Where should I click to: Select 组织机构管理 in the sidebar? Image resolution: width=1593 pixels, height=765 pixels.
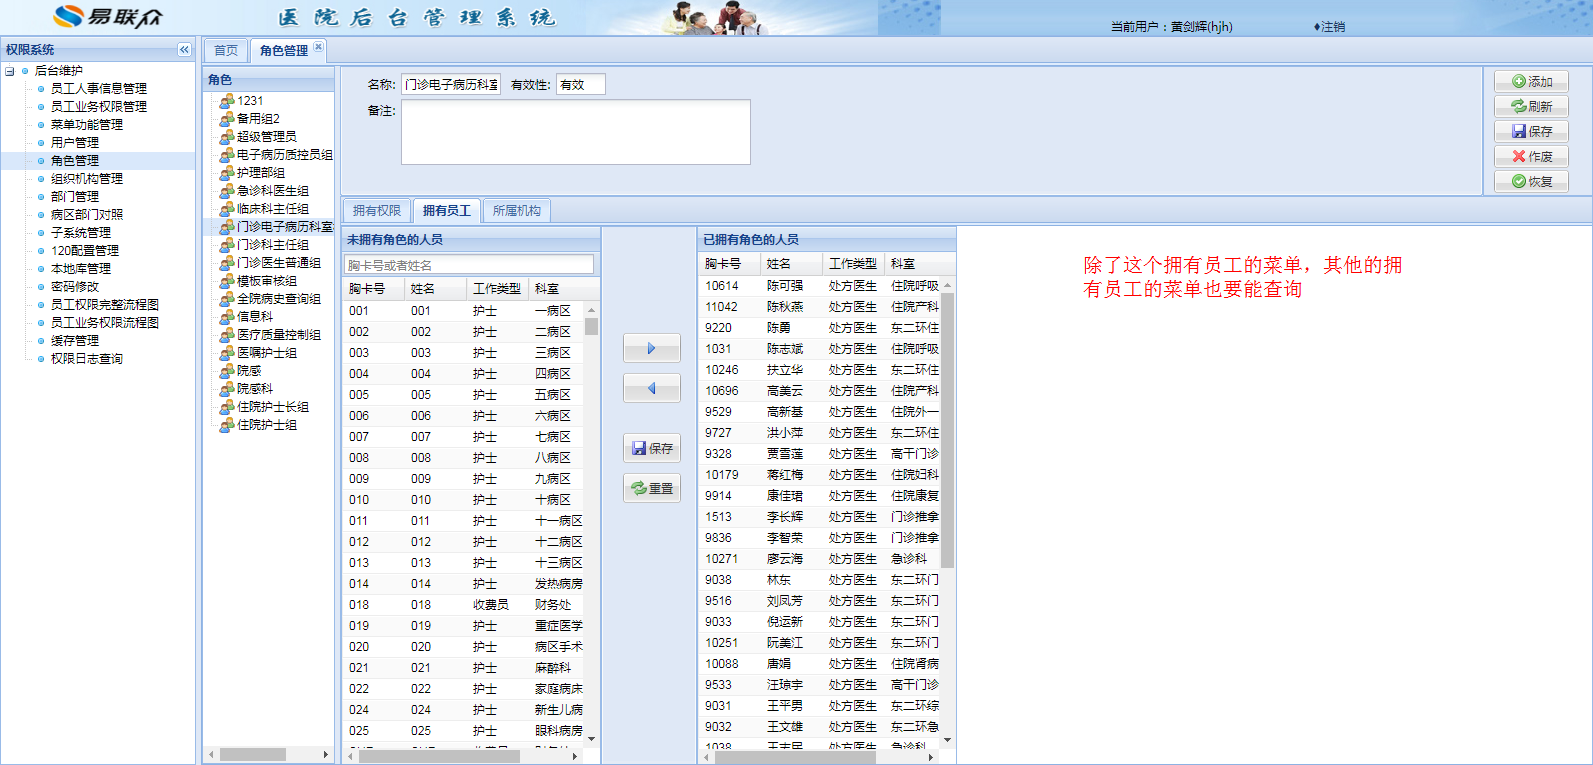[x=87, y=179]
